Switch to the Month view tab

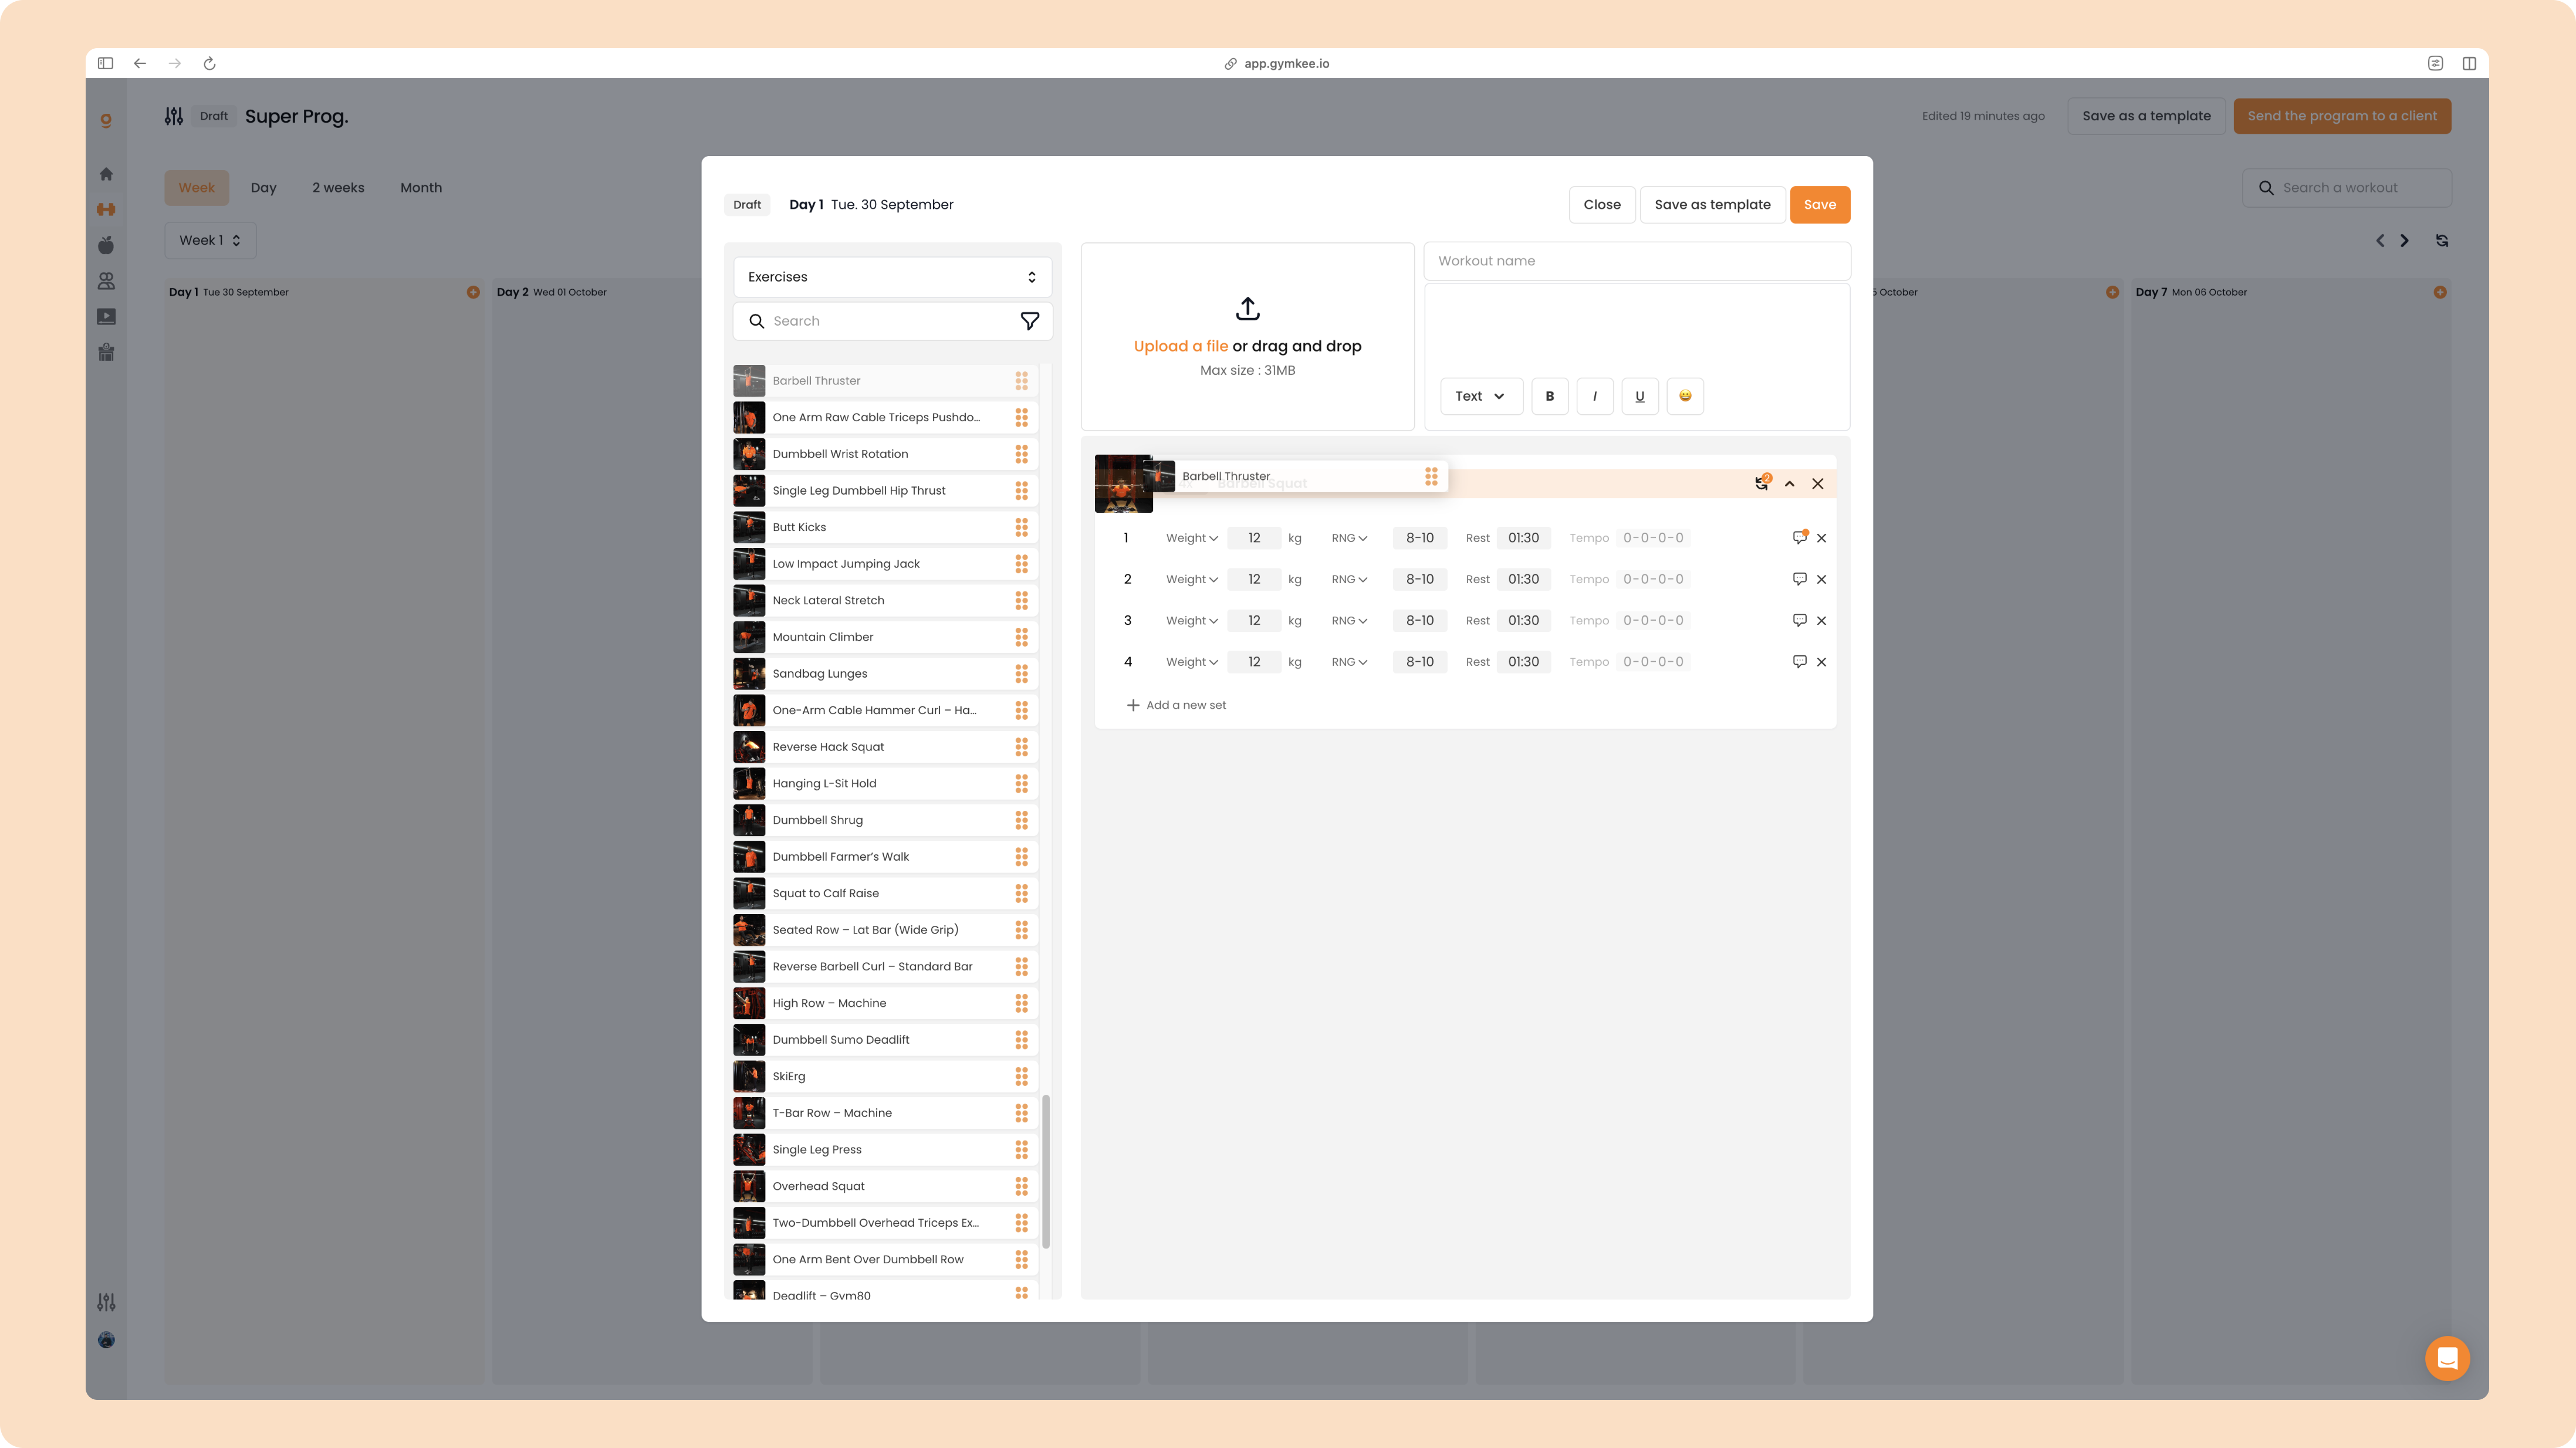tap(421, 188)
